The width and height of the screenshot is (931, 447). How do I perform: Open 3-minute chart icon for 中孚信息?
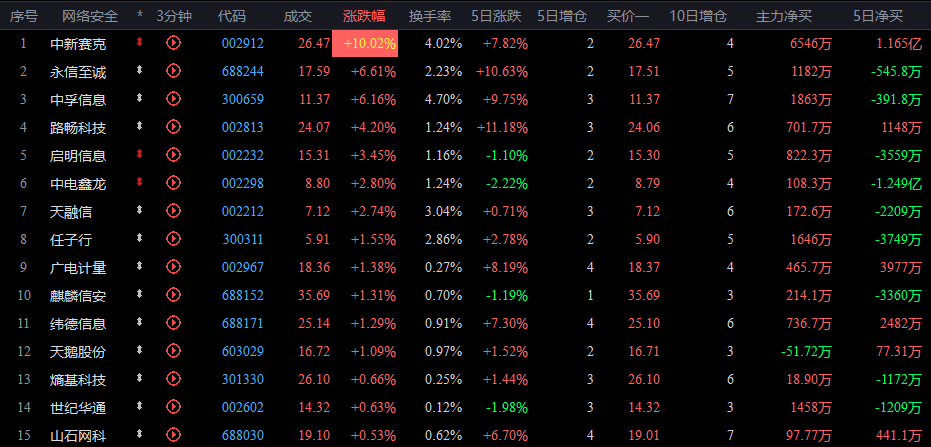(x=173, y=99)
